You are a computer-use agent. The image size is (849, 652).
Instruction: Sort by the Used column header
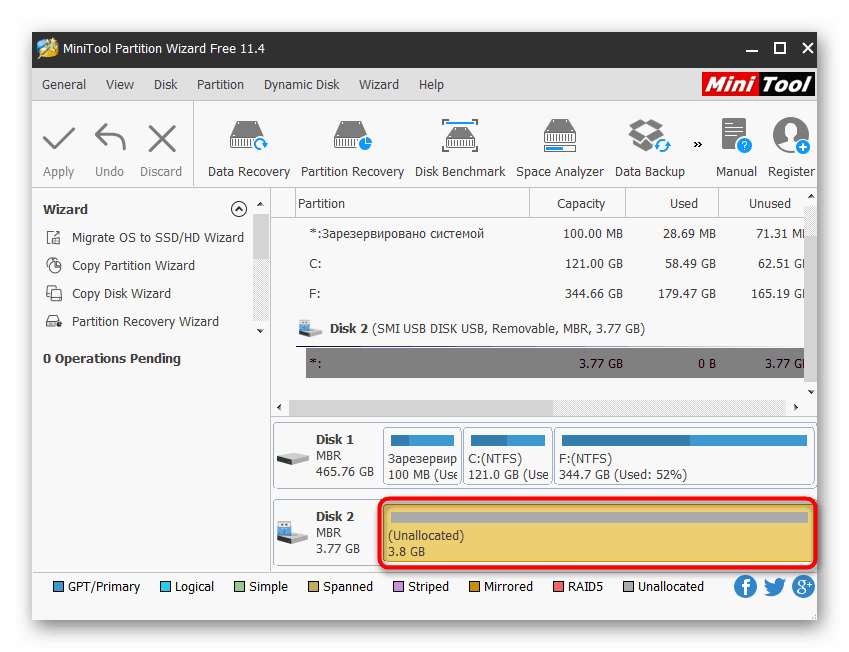pyautogui.click(x=672, y=204)
